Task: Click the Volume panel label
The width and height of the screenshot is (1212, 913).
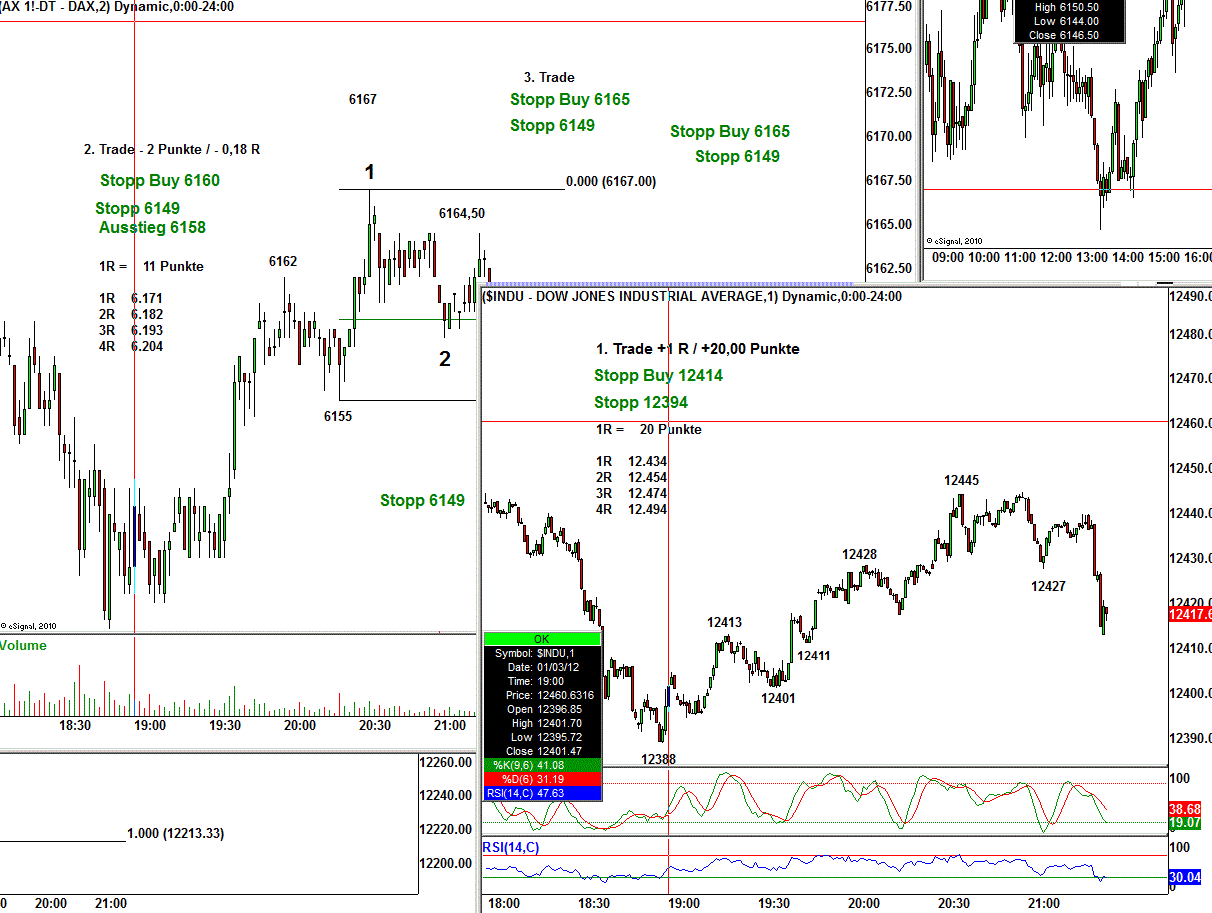Action: point(23,646)
